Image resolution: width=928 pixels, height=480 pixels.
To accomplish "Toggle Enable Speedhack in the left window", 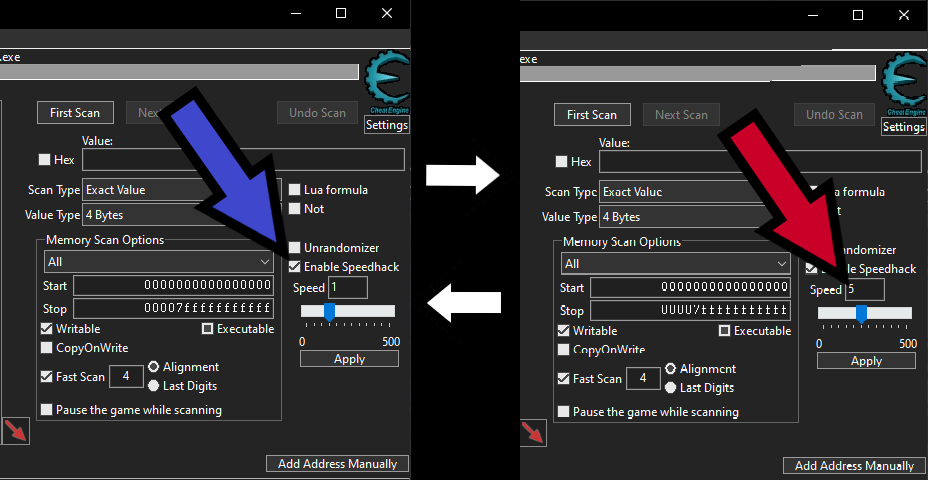I will point(295,267).
